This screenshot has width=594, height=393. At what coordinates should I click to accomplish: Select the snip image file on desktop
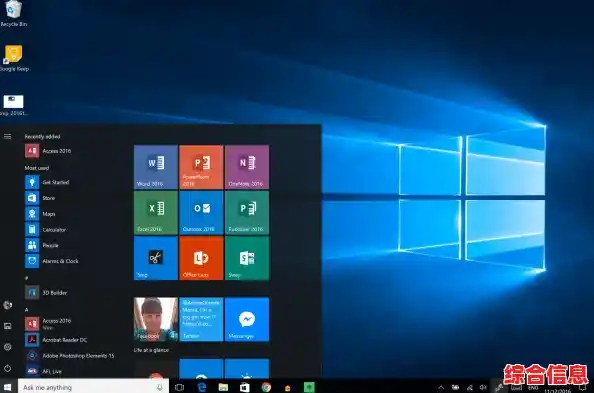pyautogui.click(x=14, y=105)
